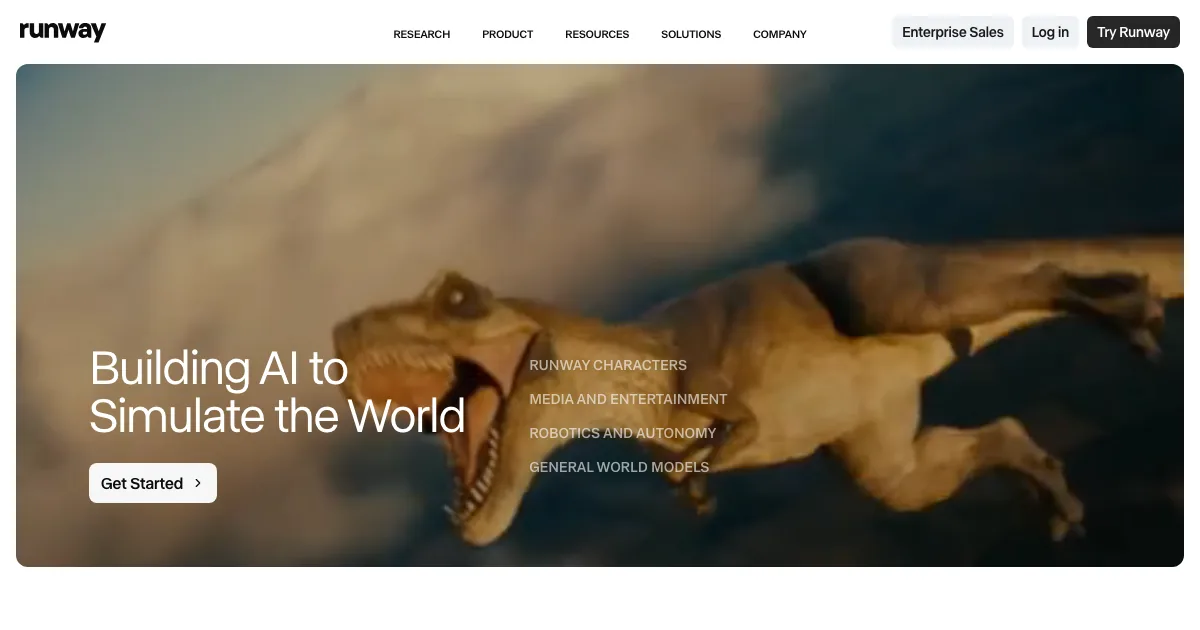Image resolution: width=1200 pixels, height=630 pixels.
Task: Select the General World Models link
Action: tap(619, 467)
